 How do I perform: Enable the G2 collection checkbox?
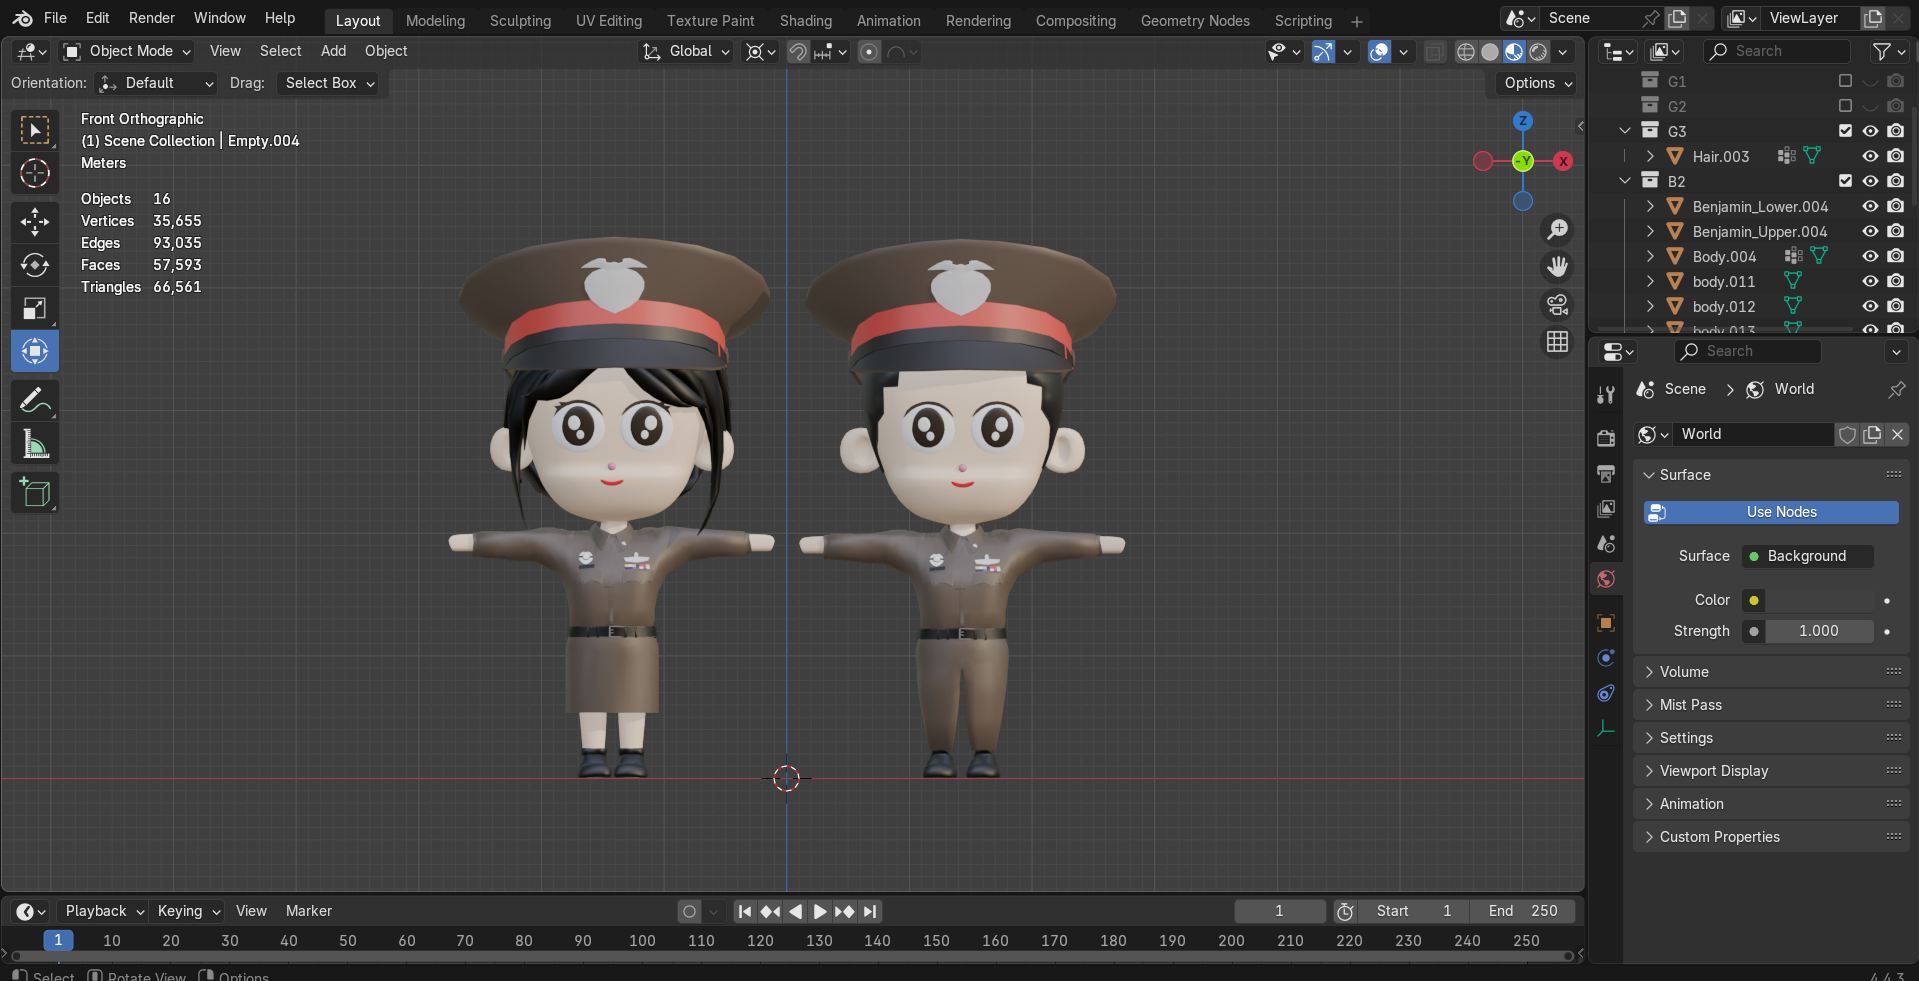1845,106
